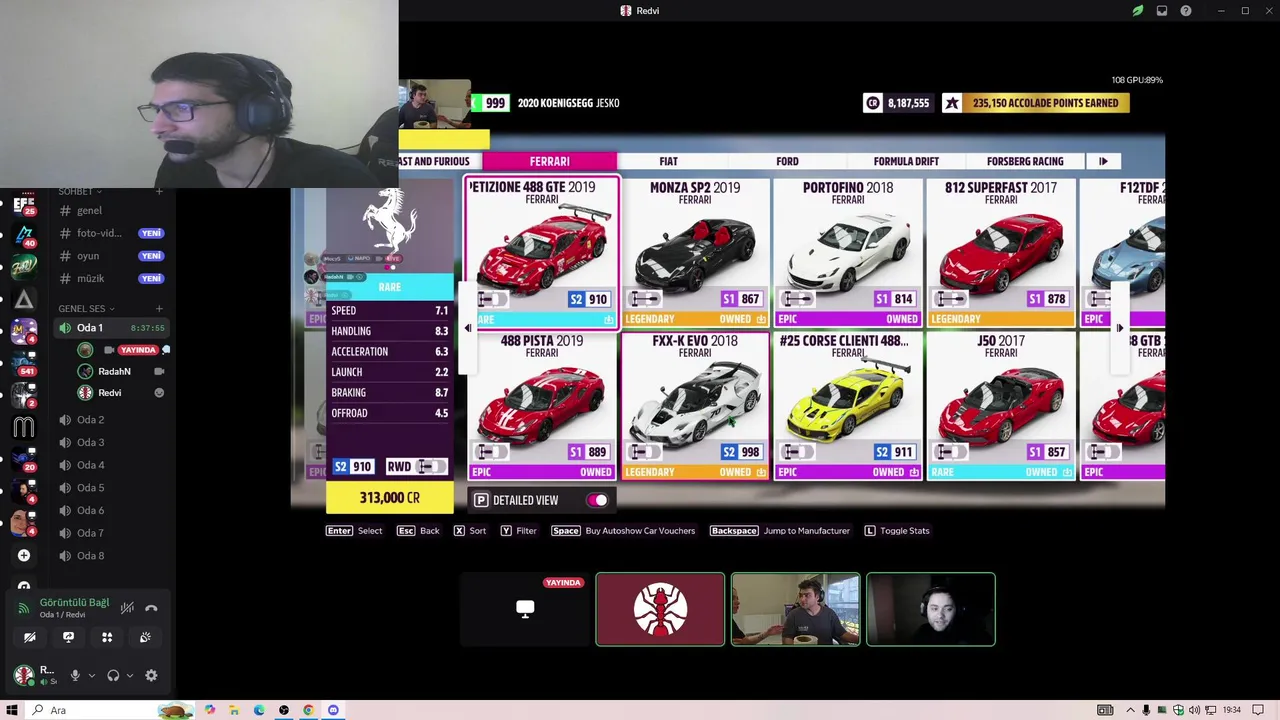Open the oyun text channel
Image resolution: width=1280 pixels, height=720 pixels.
[x=110, y=256]
